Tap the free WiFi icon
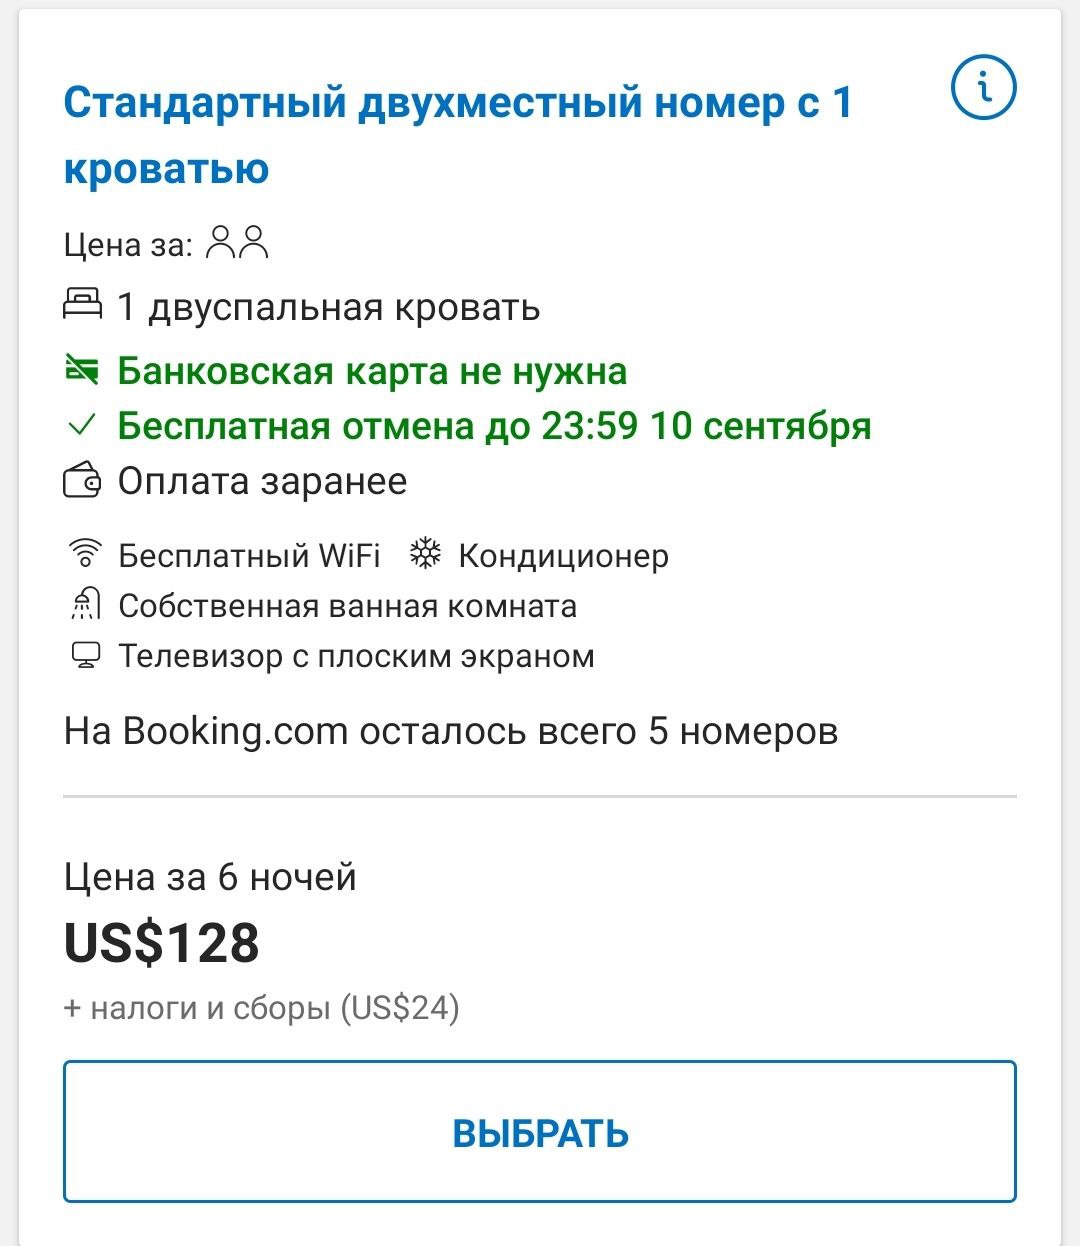The height and width of the screenshot is (1246, 1080). click(x=85, y=554)
